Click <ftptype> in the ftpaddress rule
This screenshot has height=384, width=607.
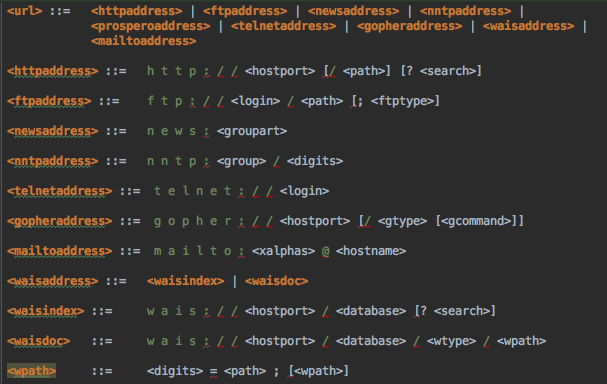pos(402,101)
